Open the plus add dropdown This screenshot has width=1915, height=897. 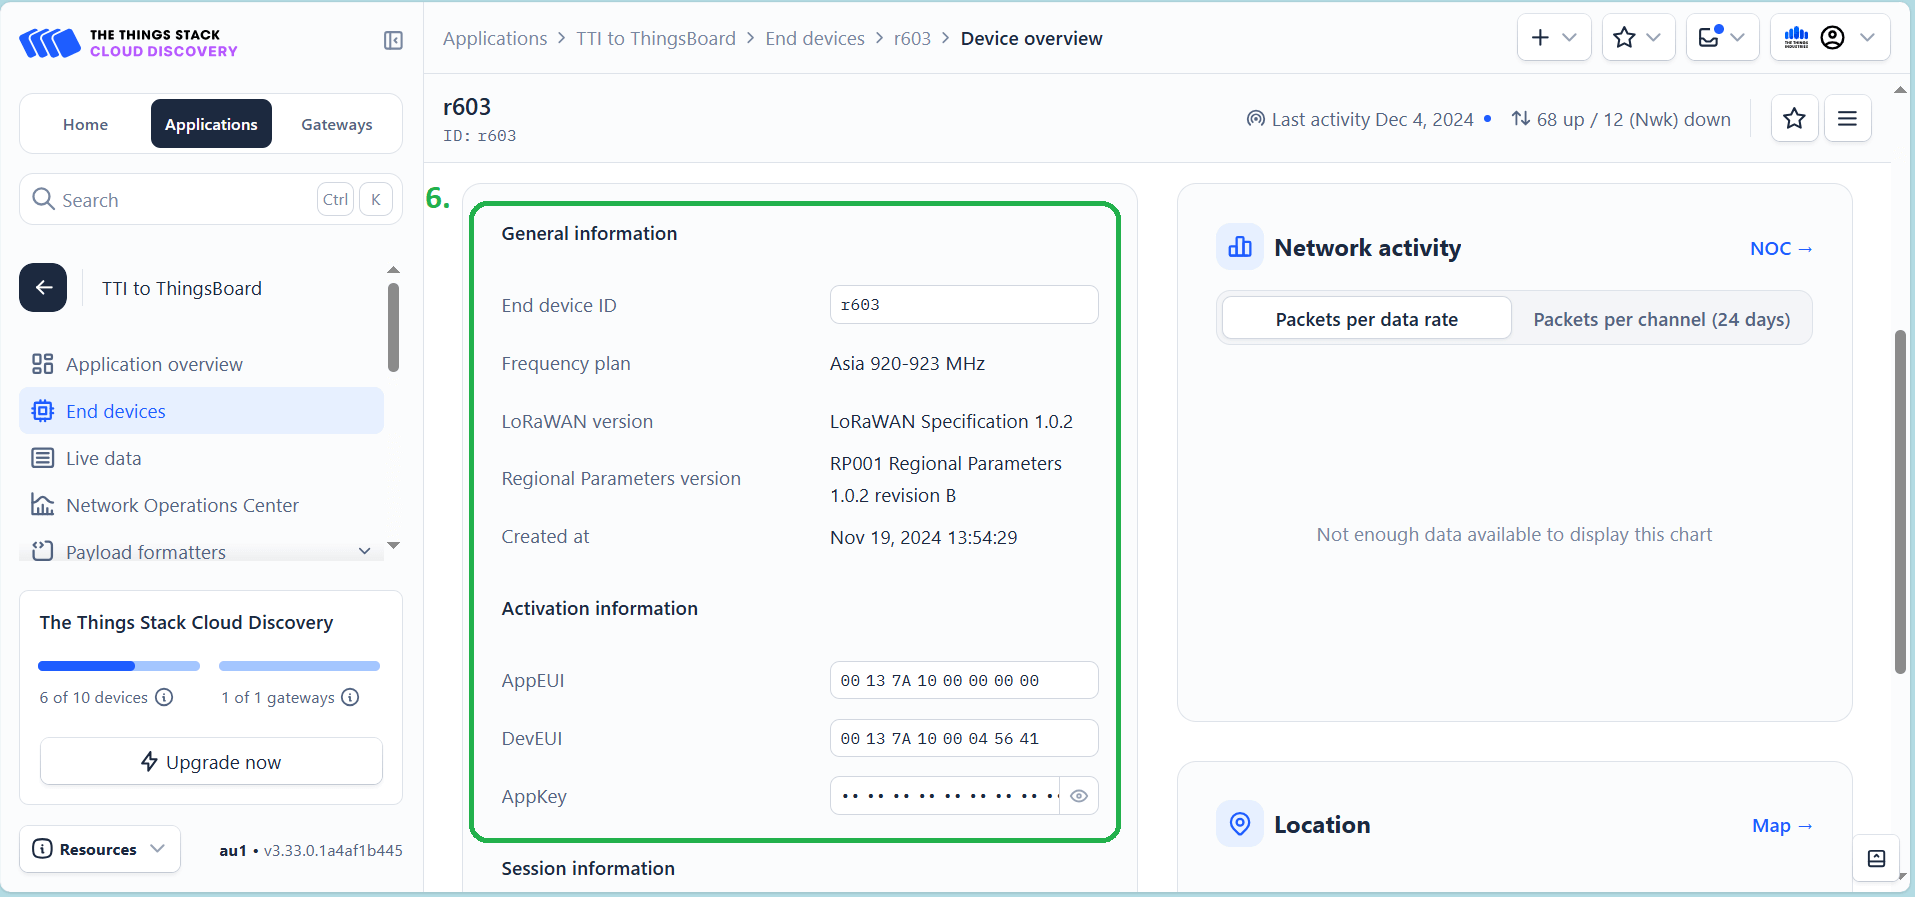[1554, 37]
